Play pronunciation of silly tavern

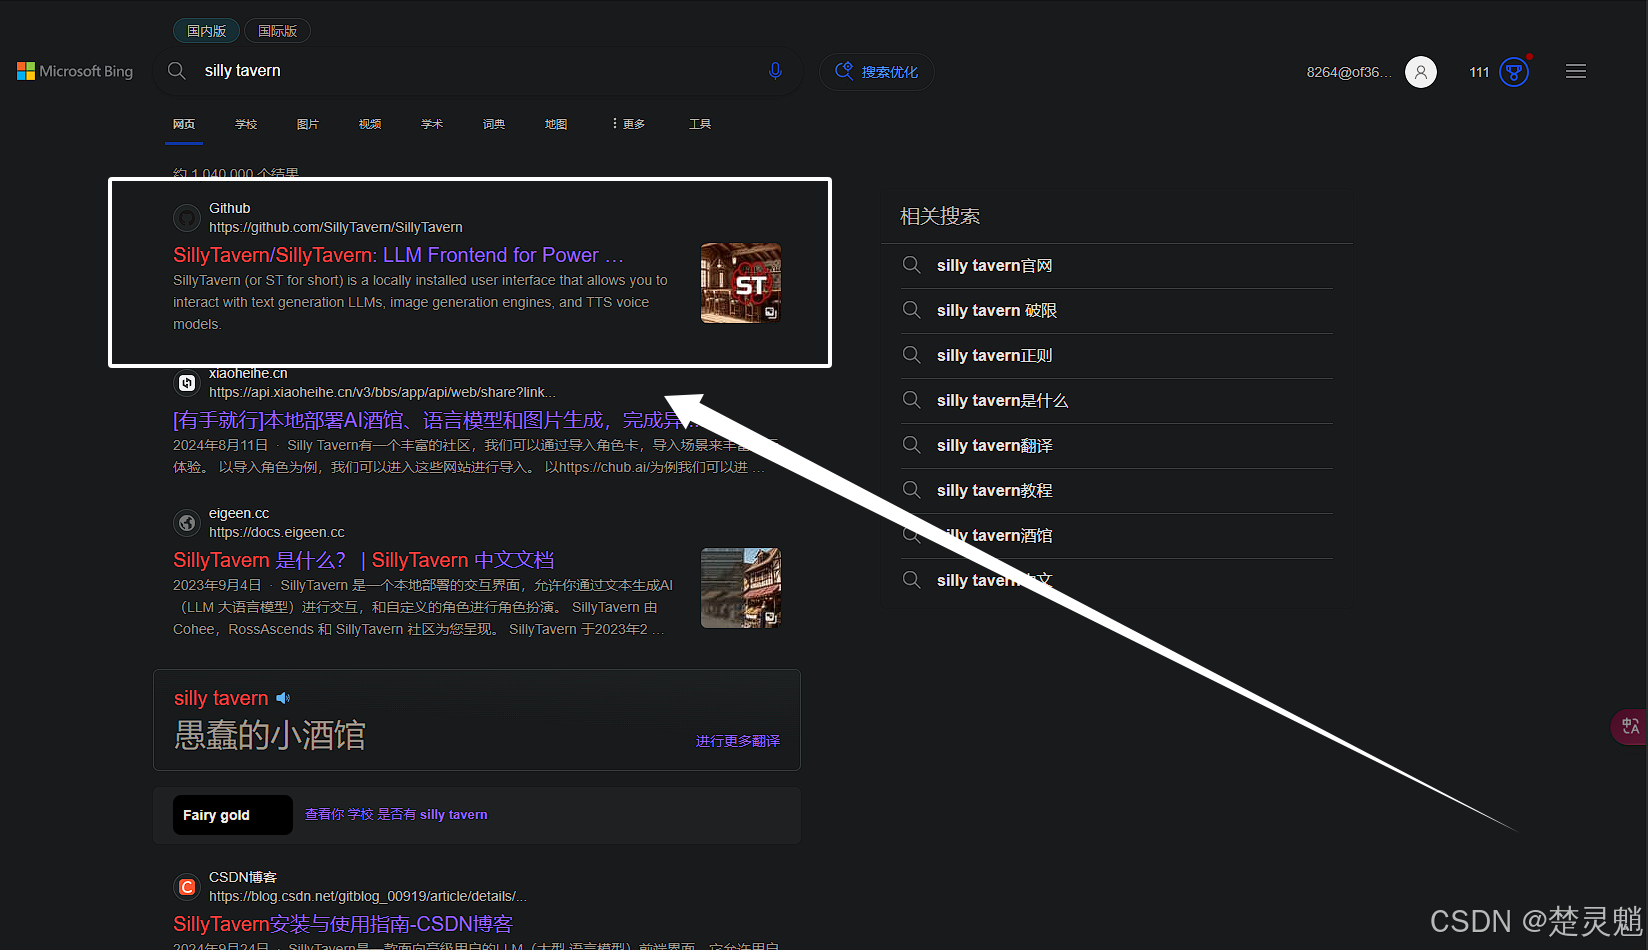[283, 698]
